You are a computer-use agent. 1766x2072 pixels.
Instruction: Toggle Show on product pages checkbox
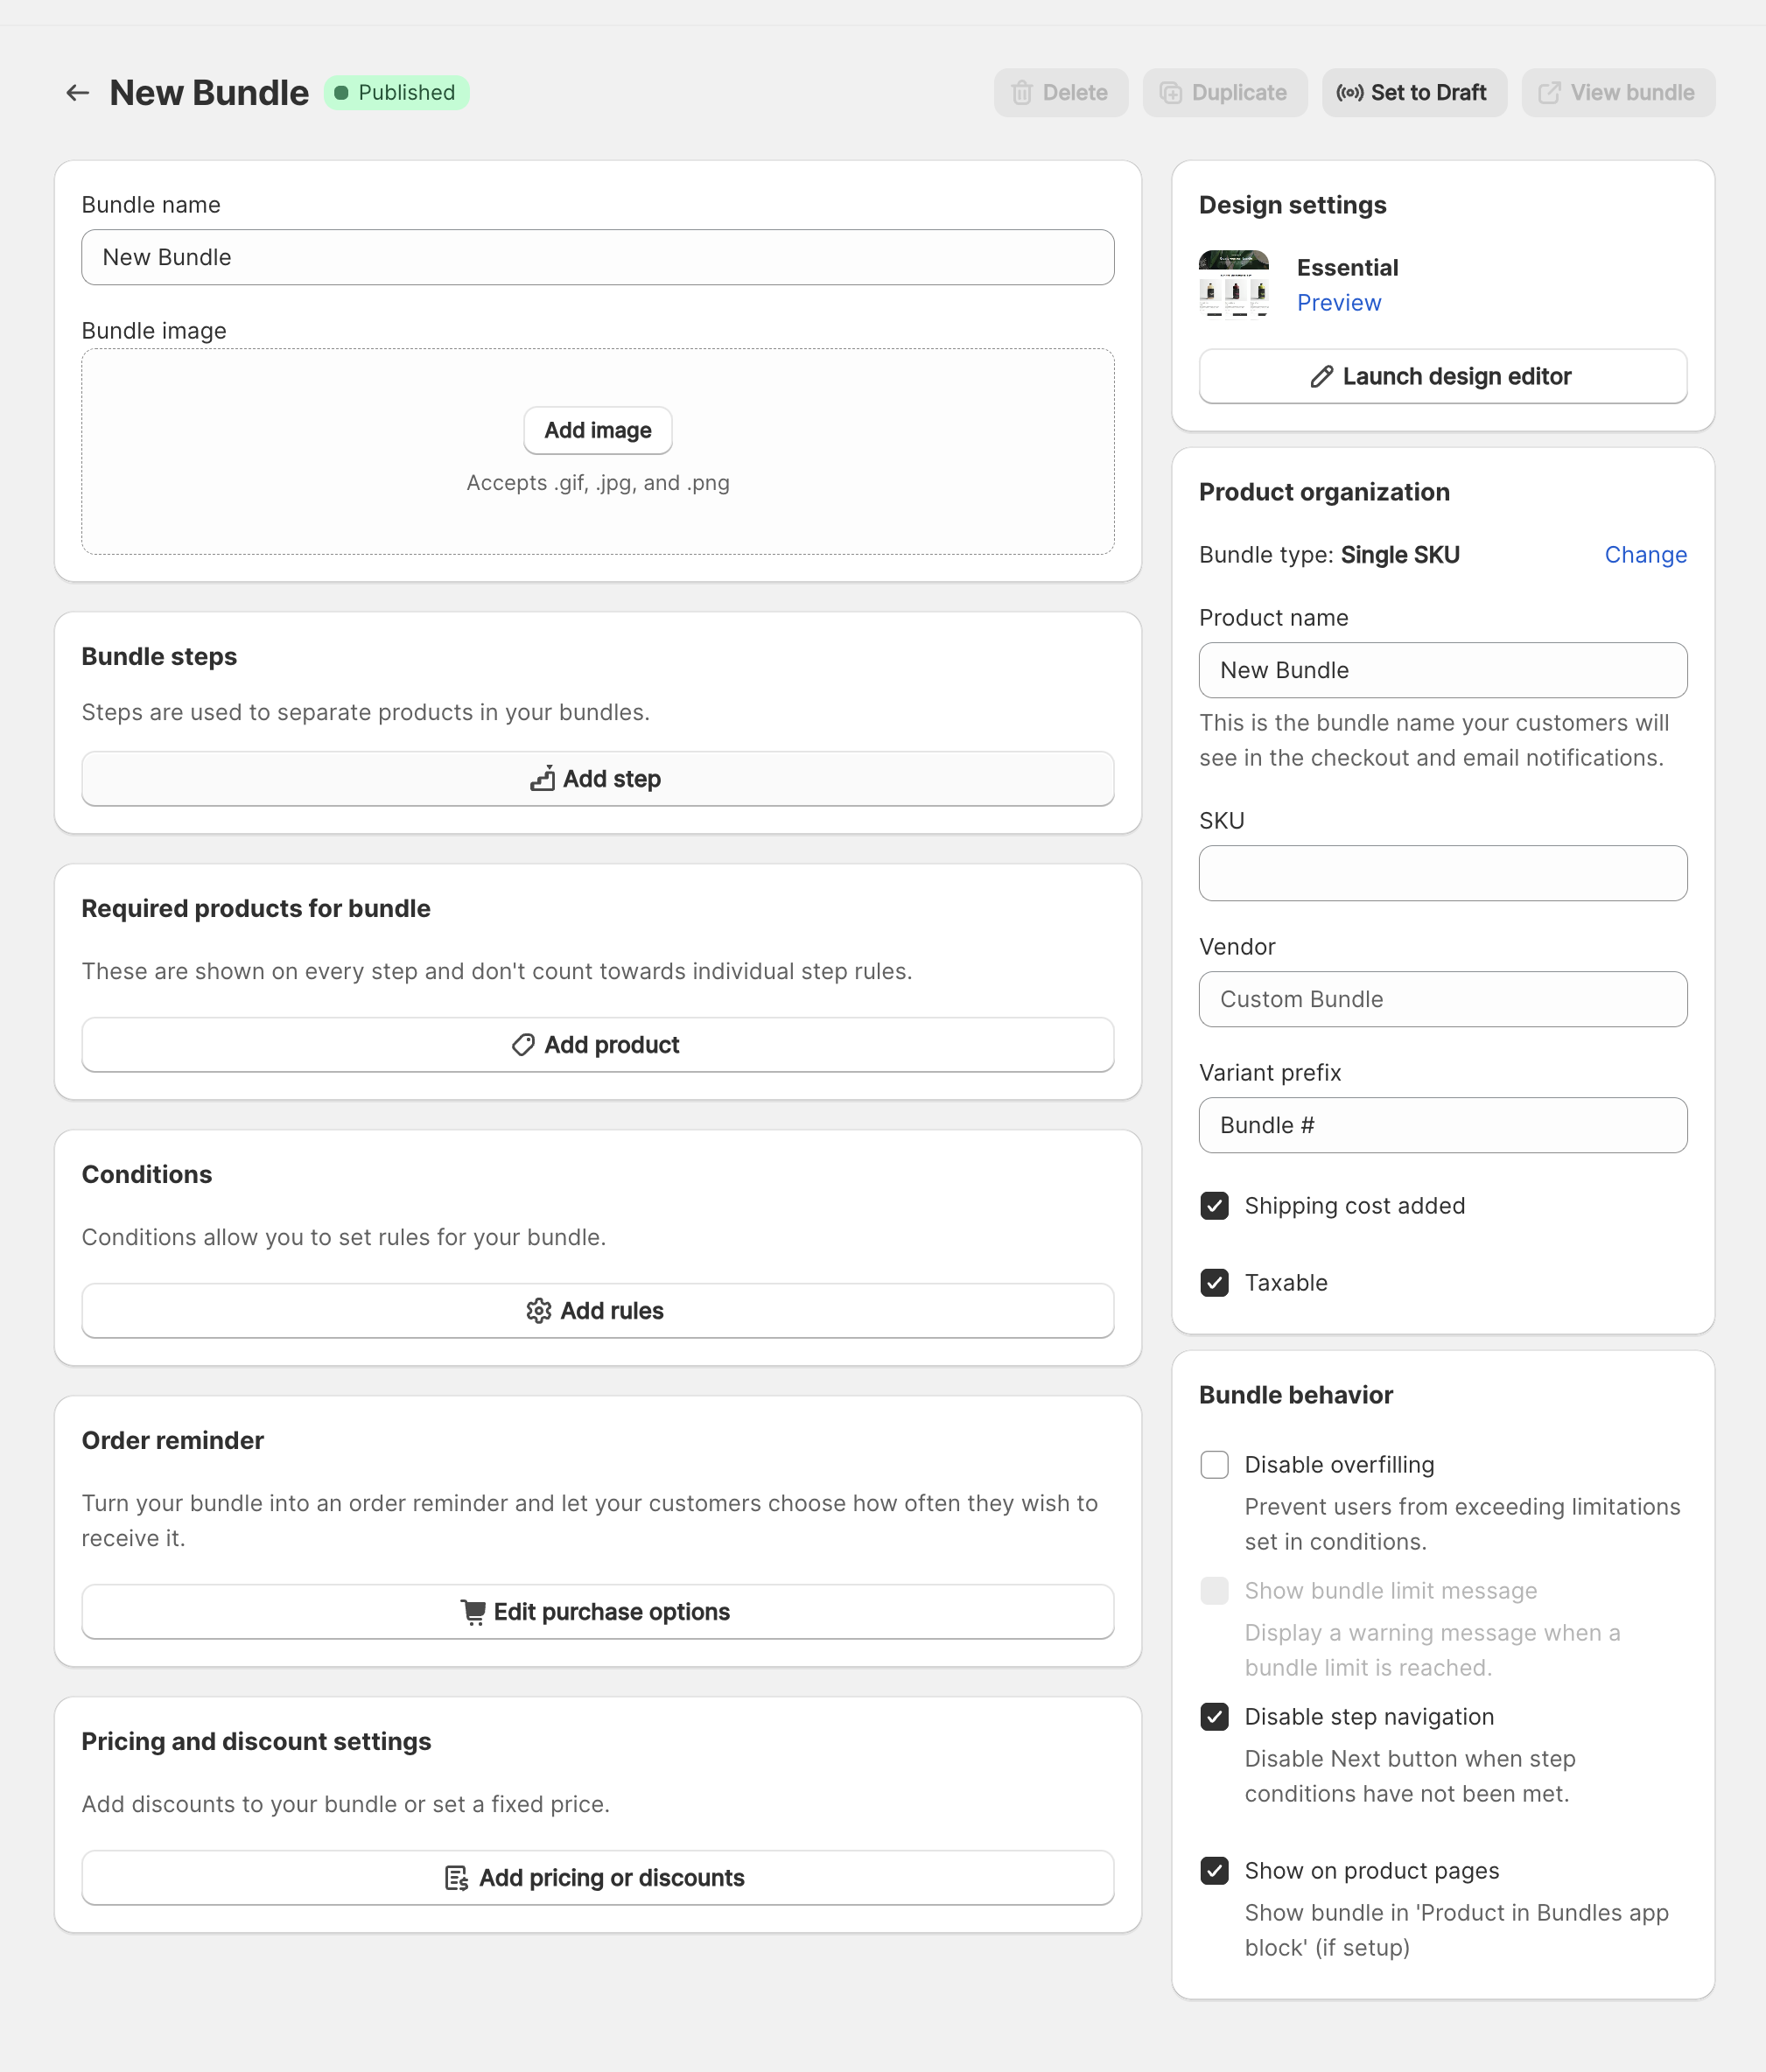(1214, 1871)
